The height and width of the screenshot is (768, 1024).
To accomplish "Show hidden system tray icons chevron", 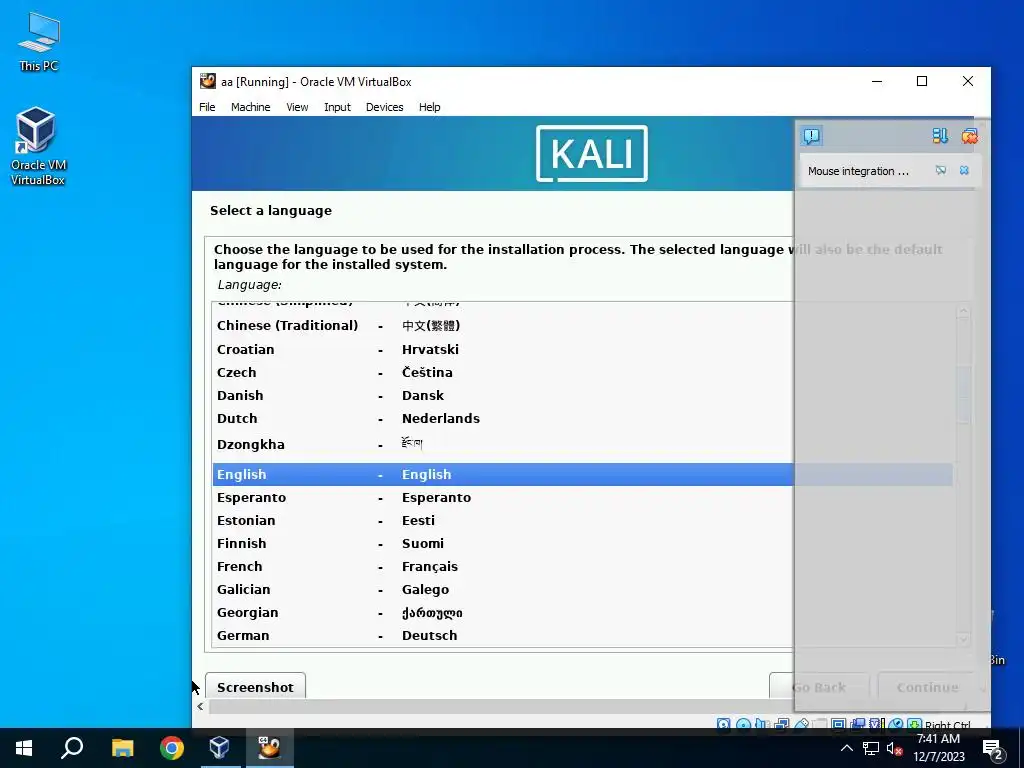I will pos(846,748).
